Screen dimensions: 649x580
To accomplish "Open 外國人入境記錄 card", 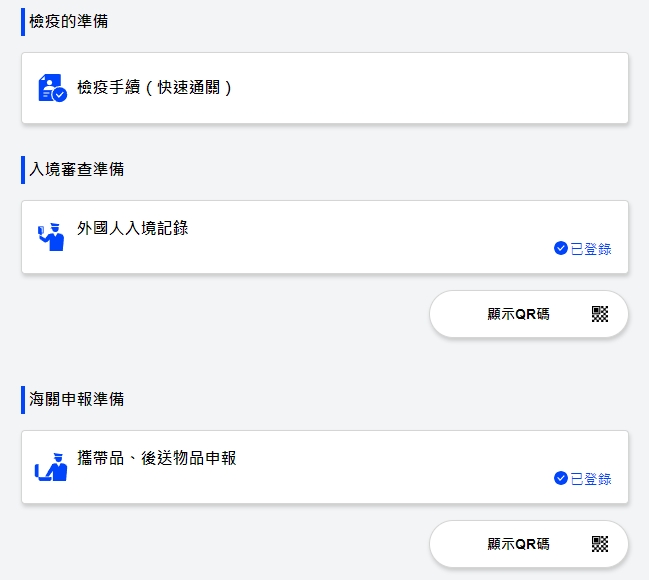I will [325, 237].
